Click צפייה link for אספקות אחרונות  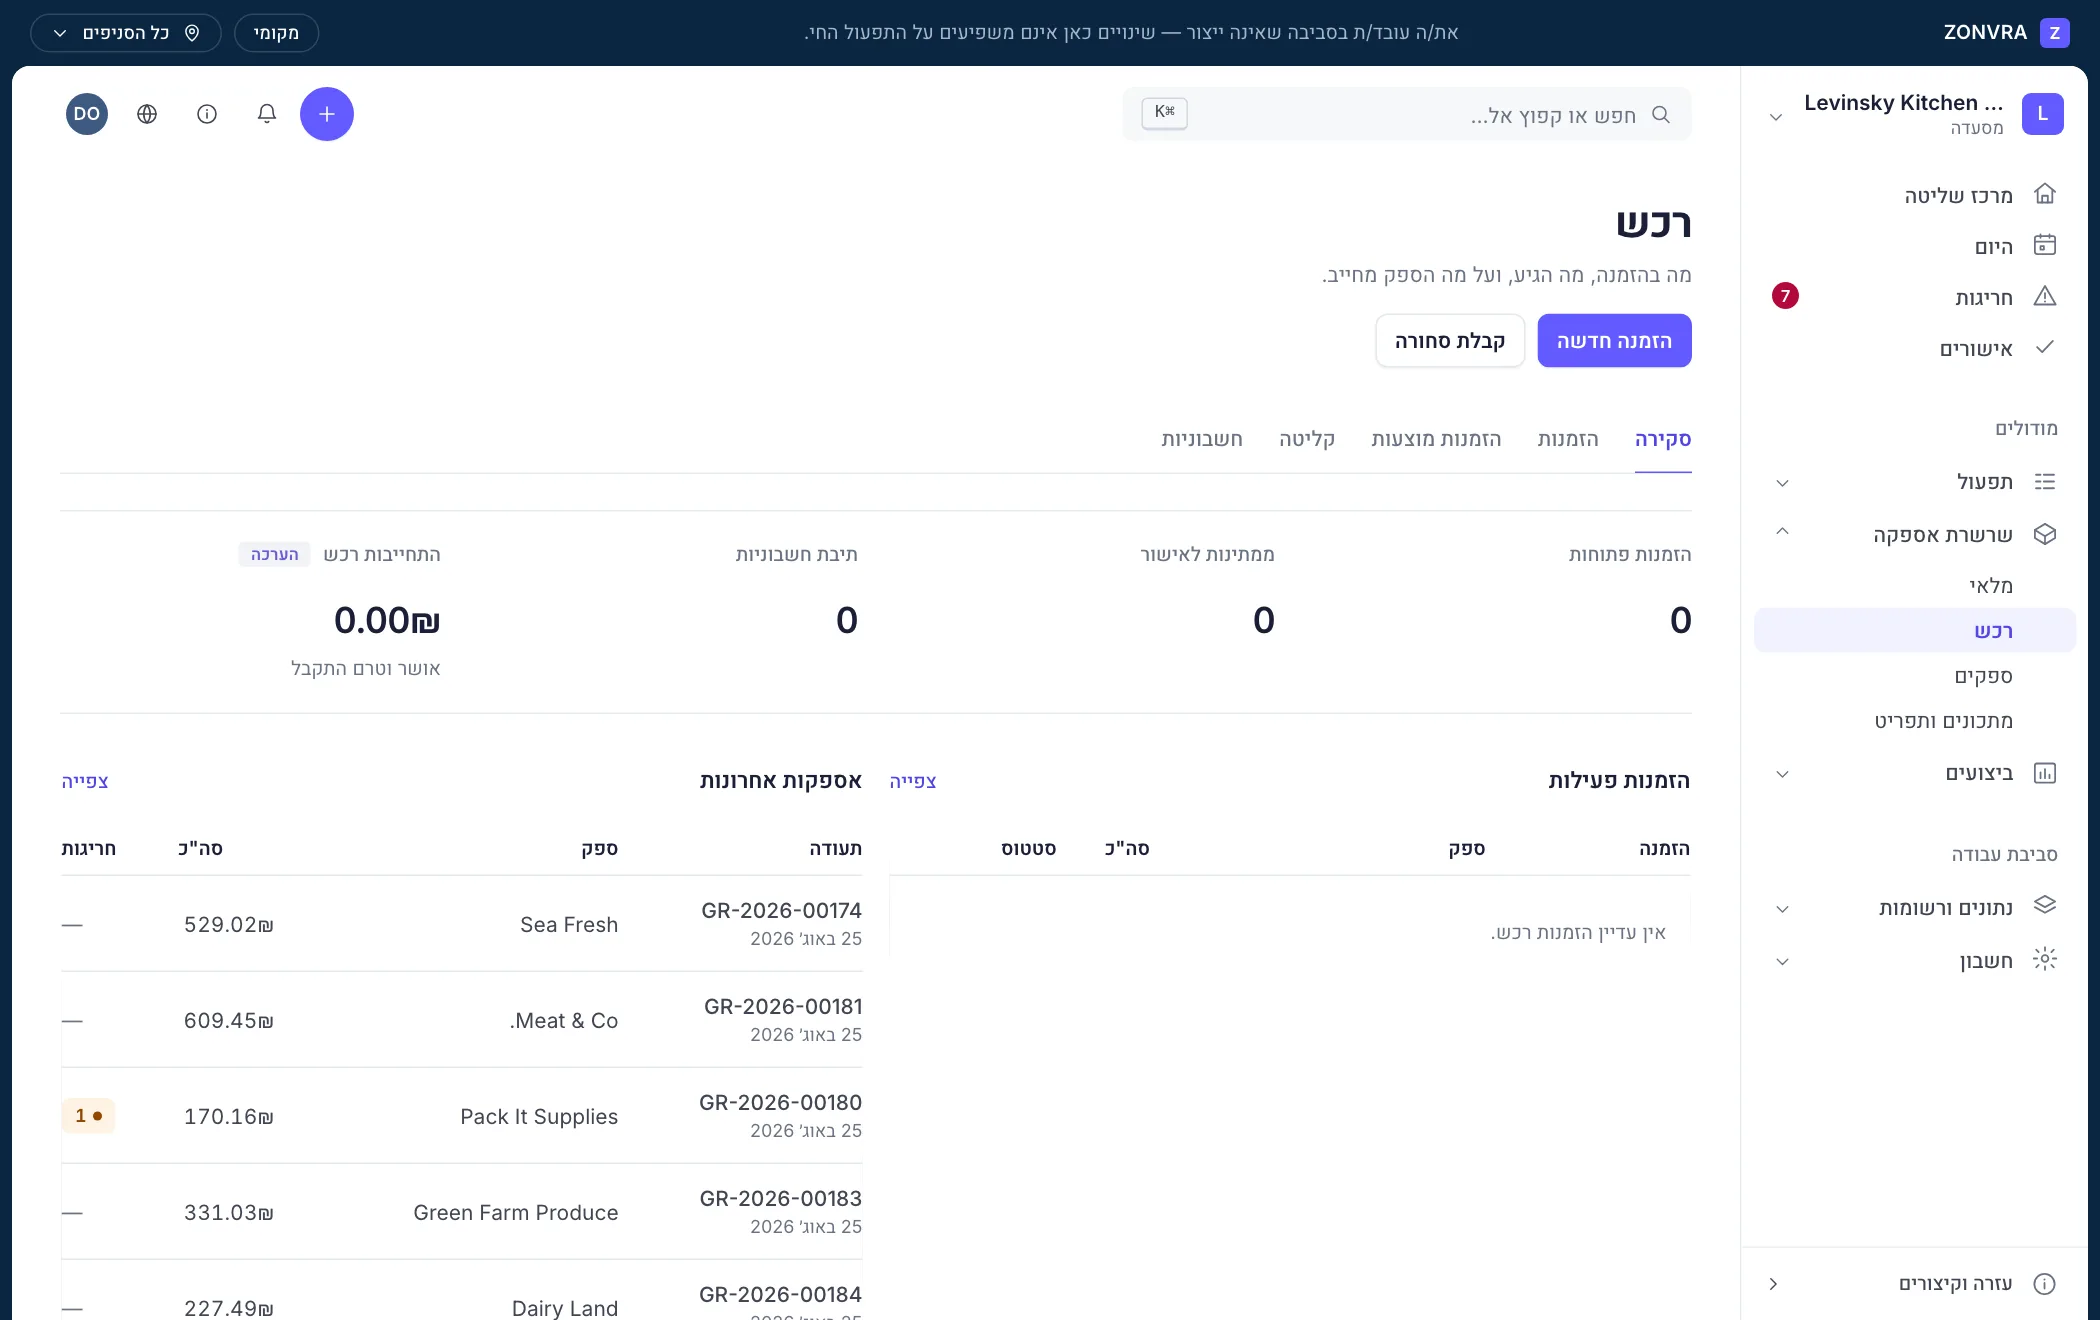coord(85,781)
